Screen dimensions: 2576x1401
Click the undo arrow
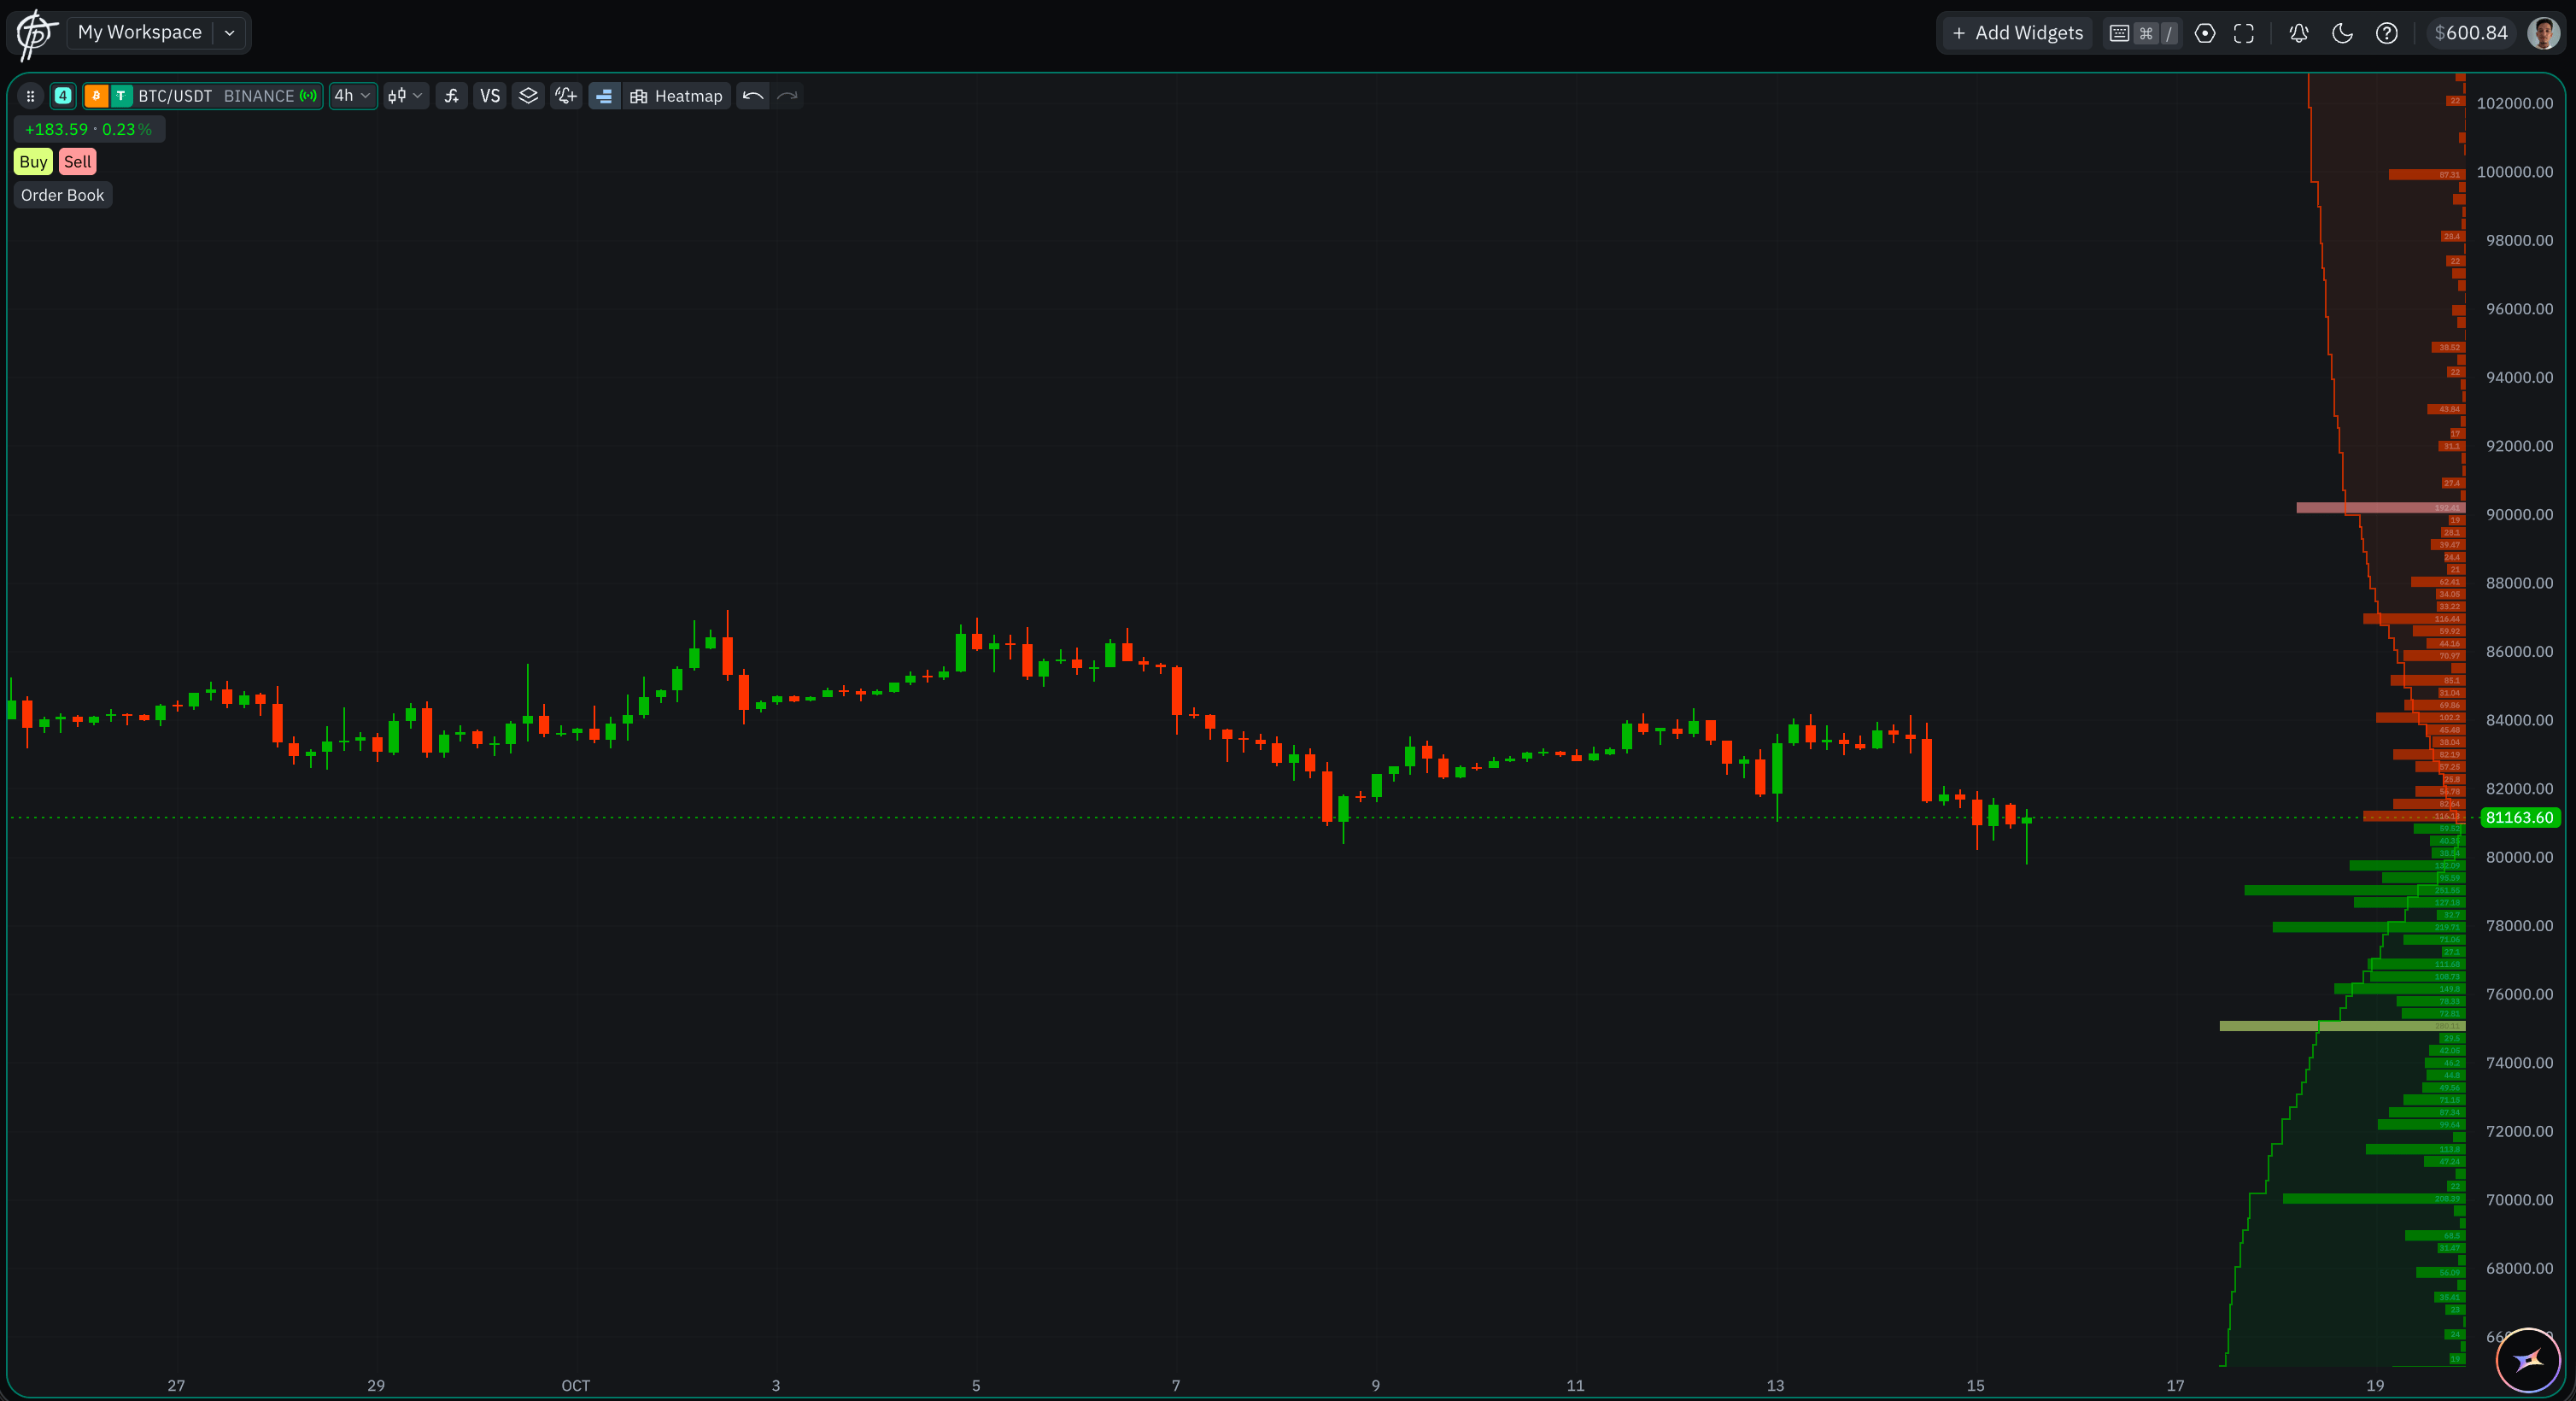753,96
